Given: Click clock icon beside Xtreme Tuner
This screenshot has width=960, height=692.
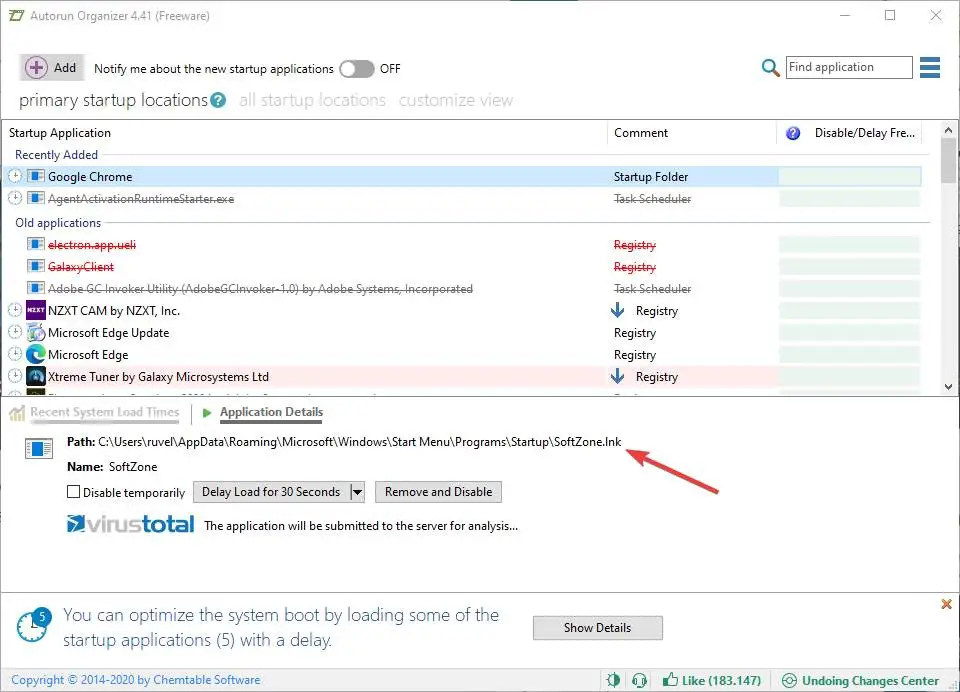Looking at the screenshot, I should pyautogui.click(x=15, y=377).
